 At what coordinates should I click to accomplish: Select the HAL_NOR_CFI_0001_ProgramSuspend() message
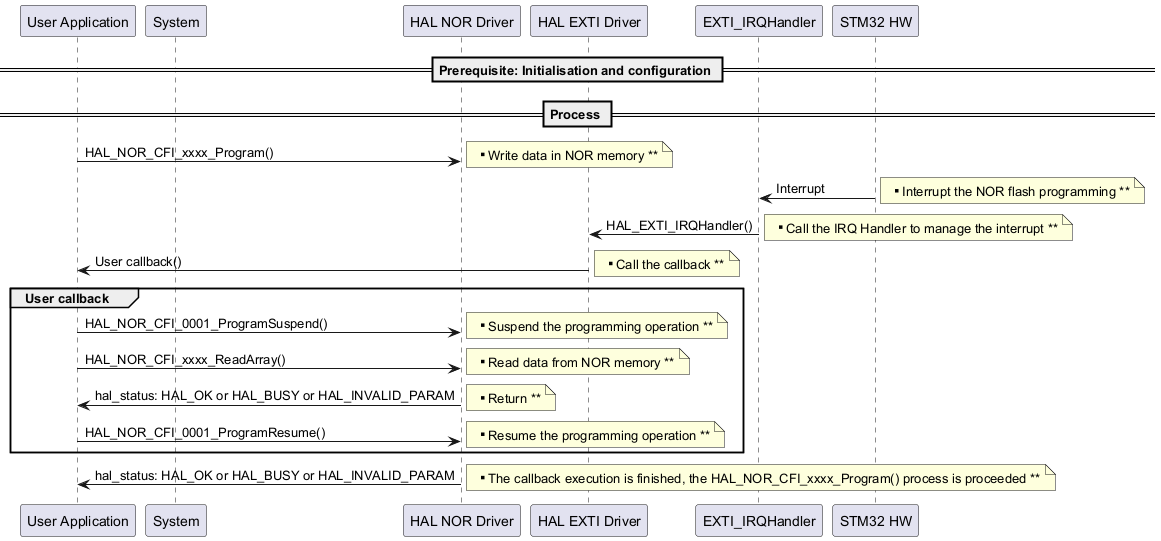[x=206, y=324]
